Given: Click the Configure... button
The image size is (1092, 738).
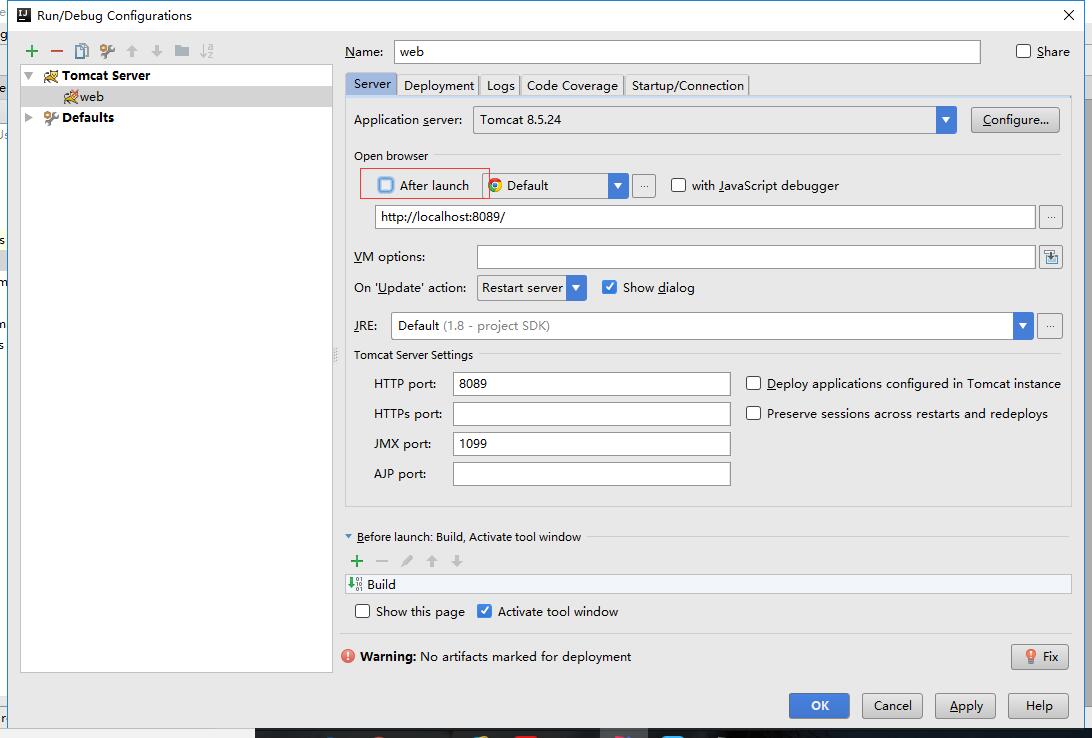Looking at the screenshot, I should pyautogui.click(x=1015, y=120).
